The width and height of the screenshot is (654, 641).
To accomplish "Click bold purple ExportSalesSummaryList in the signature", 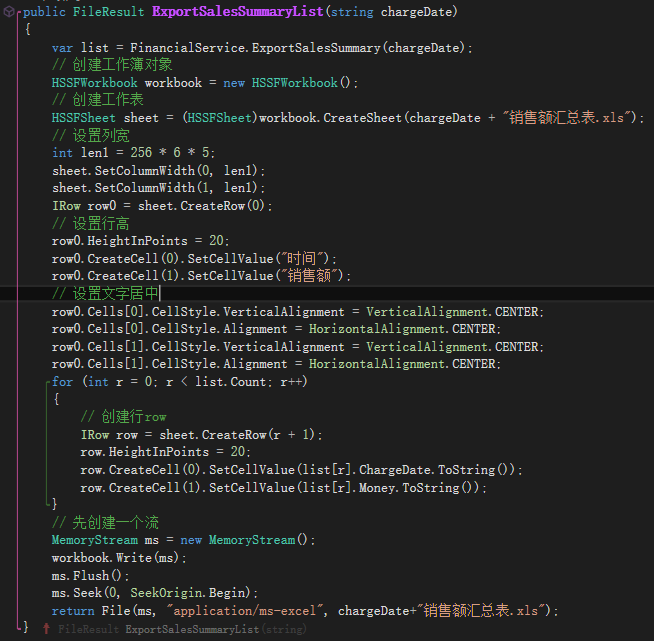I will click(x=238, y=12).
